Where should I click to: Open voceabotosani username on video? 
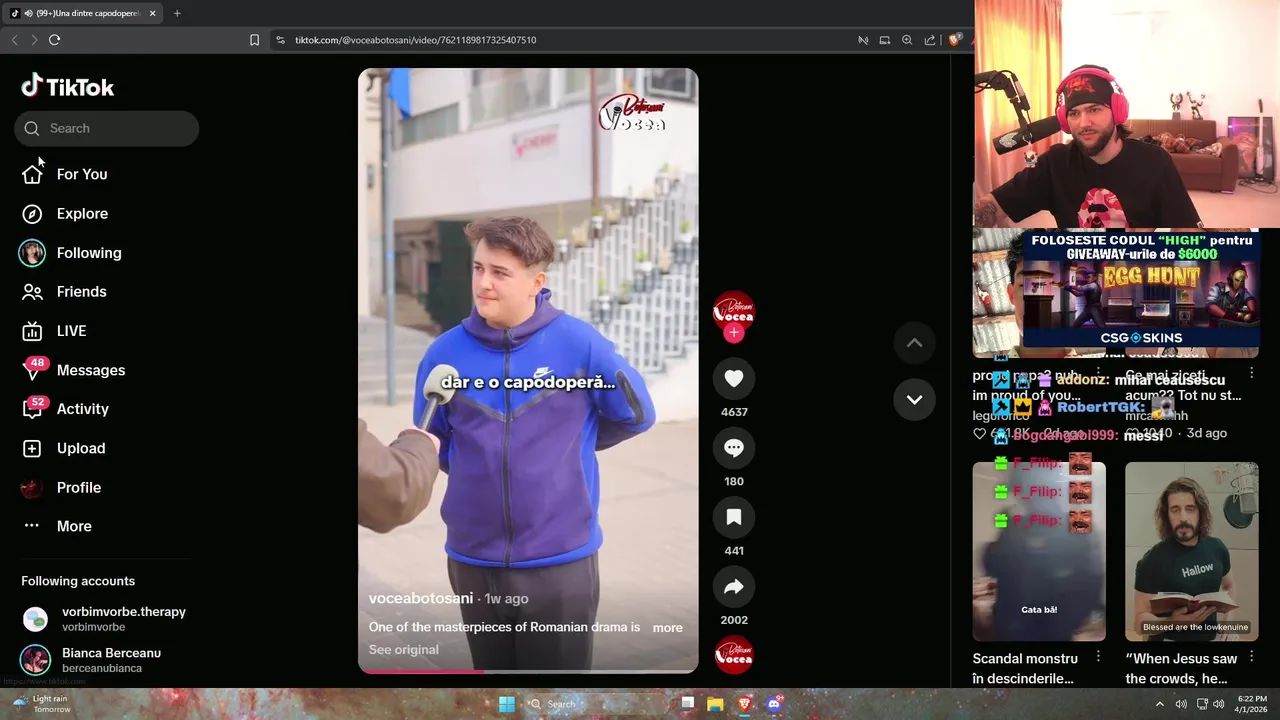(421, 598)
